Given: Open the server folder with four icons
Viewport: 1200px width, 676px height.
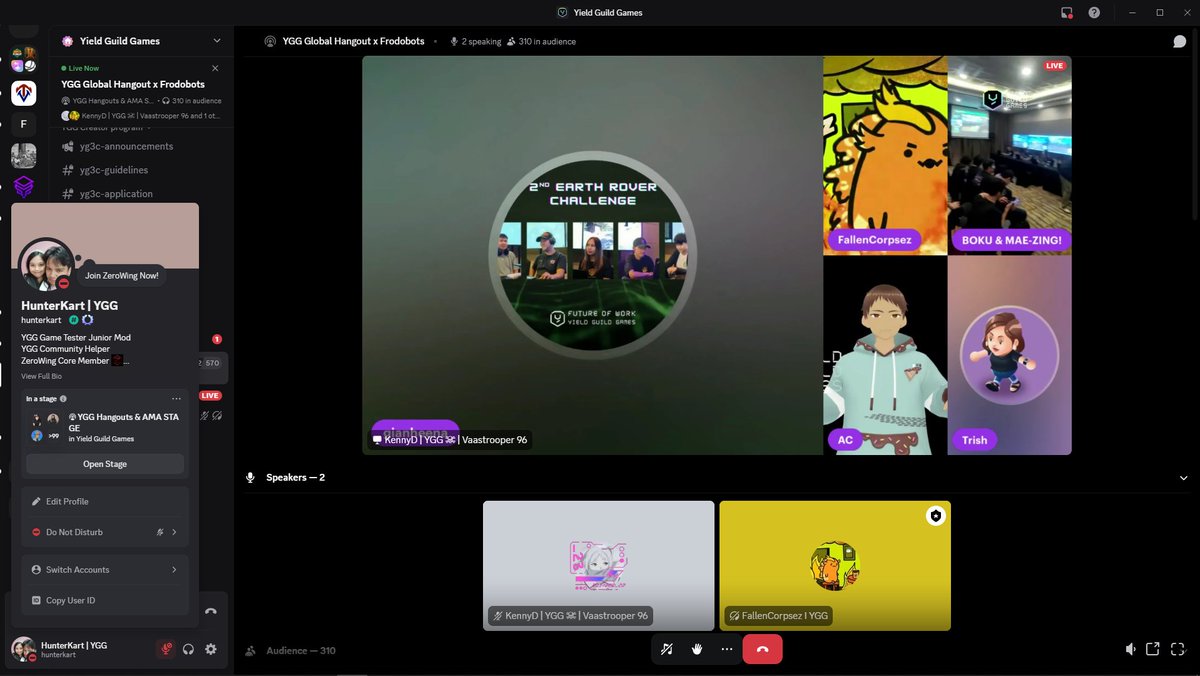Looking at the screenshot, I should coord(24,59).
